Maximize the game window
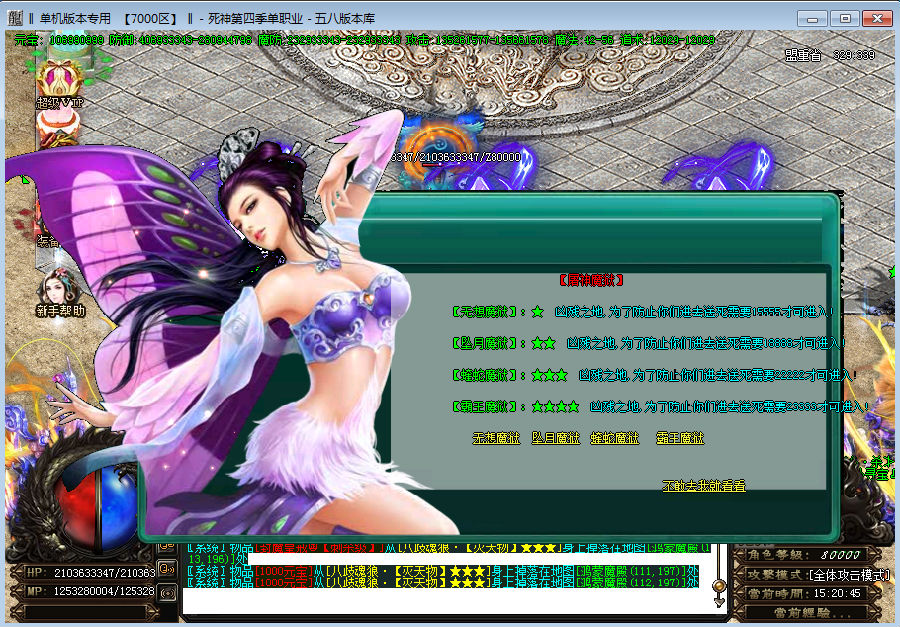The width and height of the screenshot is (900, 627). tap(845, 17)
